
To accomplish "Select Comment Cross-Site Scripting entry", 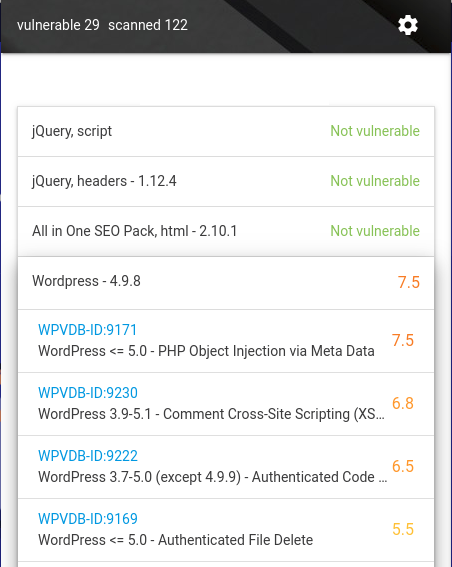I will (x=212, y=414).
